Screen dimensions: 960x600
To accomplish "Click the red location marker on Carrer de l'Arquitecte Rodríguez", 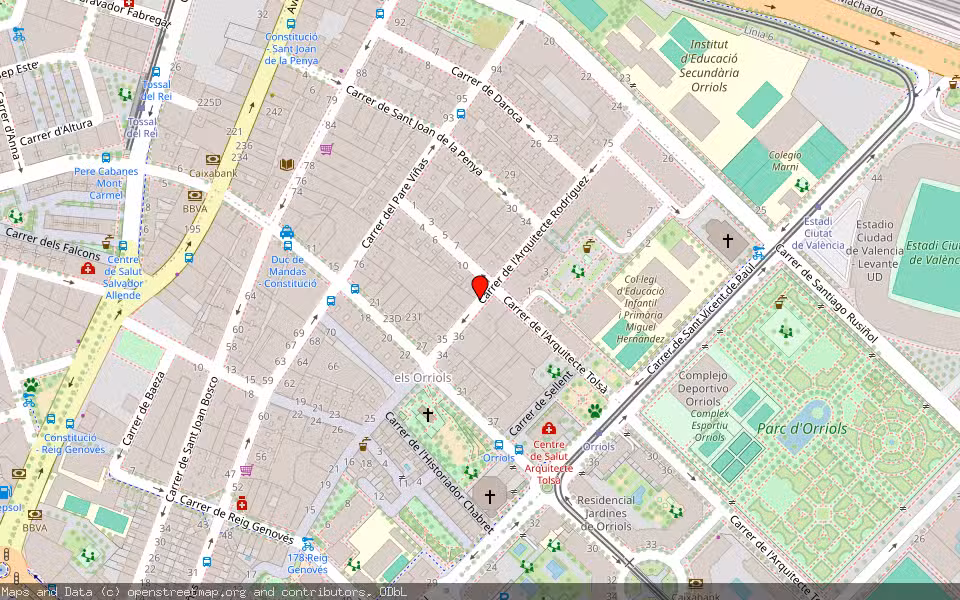I will click(478, 288).
